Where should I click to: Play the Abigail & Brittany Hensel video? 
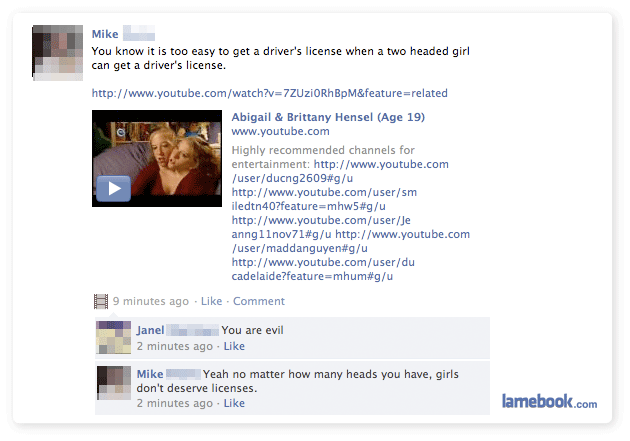(113, 188)
